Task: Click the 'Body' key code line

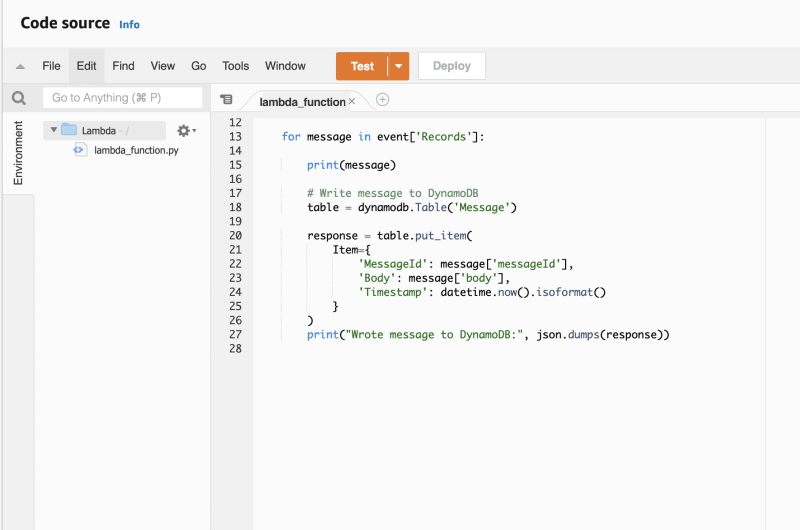Action: click(x=434, y=278)
